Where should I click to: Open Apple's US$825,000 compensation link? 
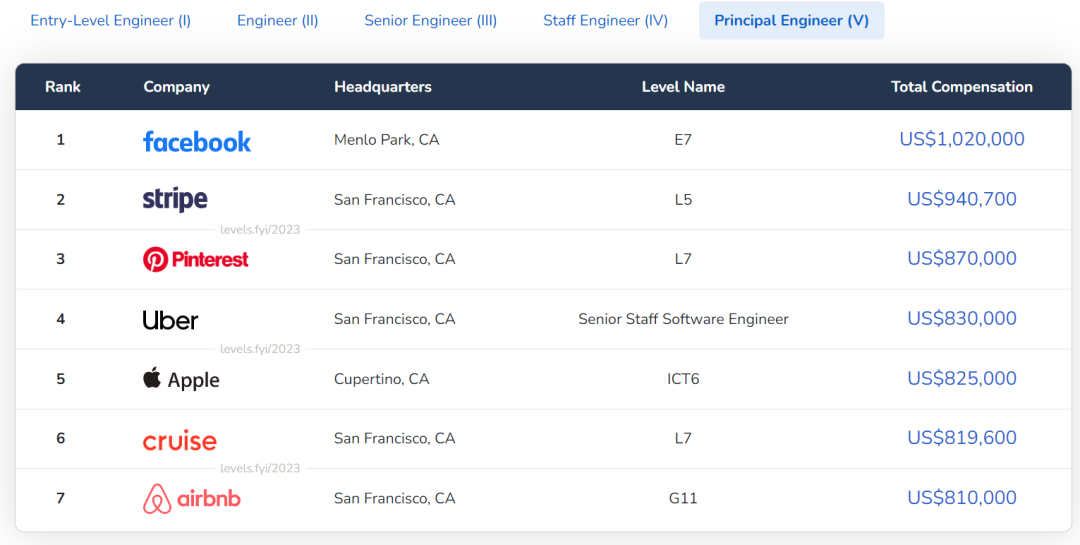(962, 379)
